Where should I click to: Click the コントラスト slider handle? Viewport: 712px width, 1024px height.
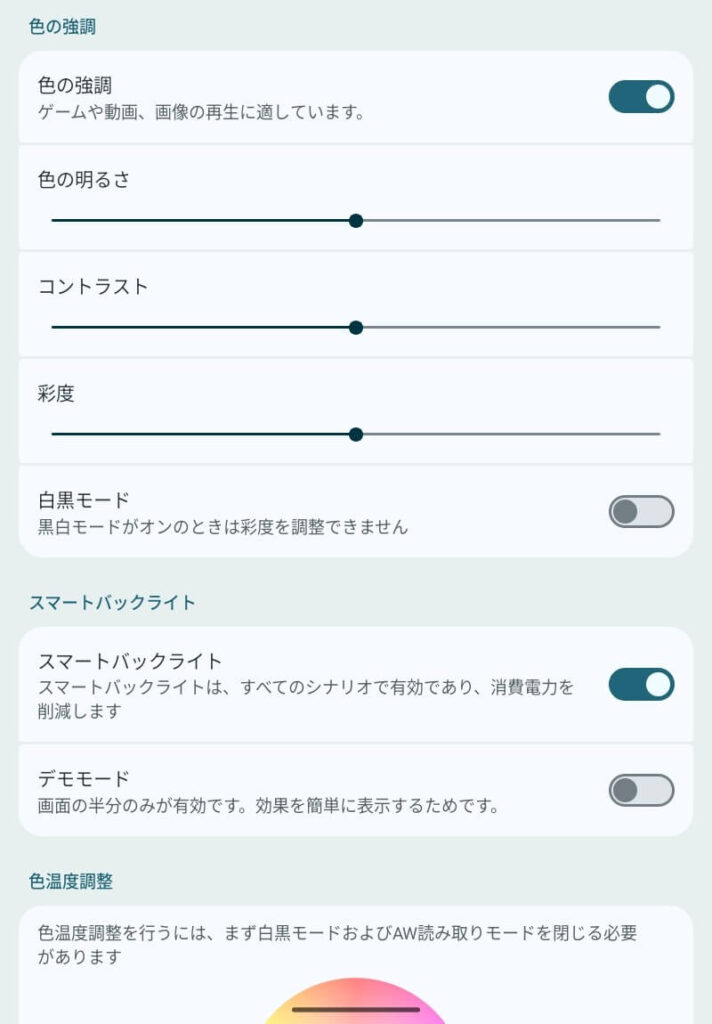point(356,328)
